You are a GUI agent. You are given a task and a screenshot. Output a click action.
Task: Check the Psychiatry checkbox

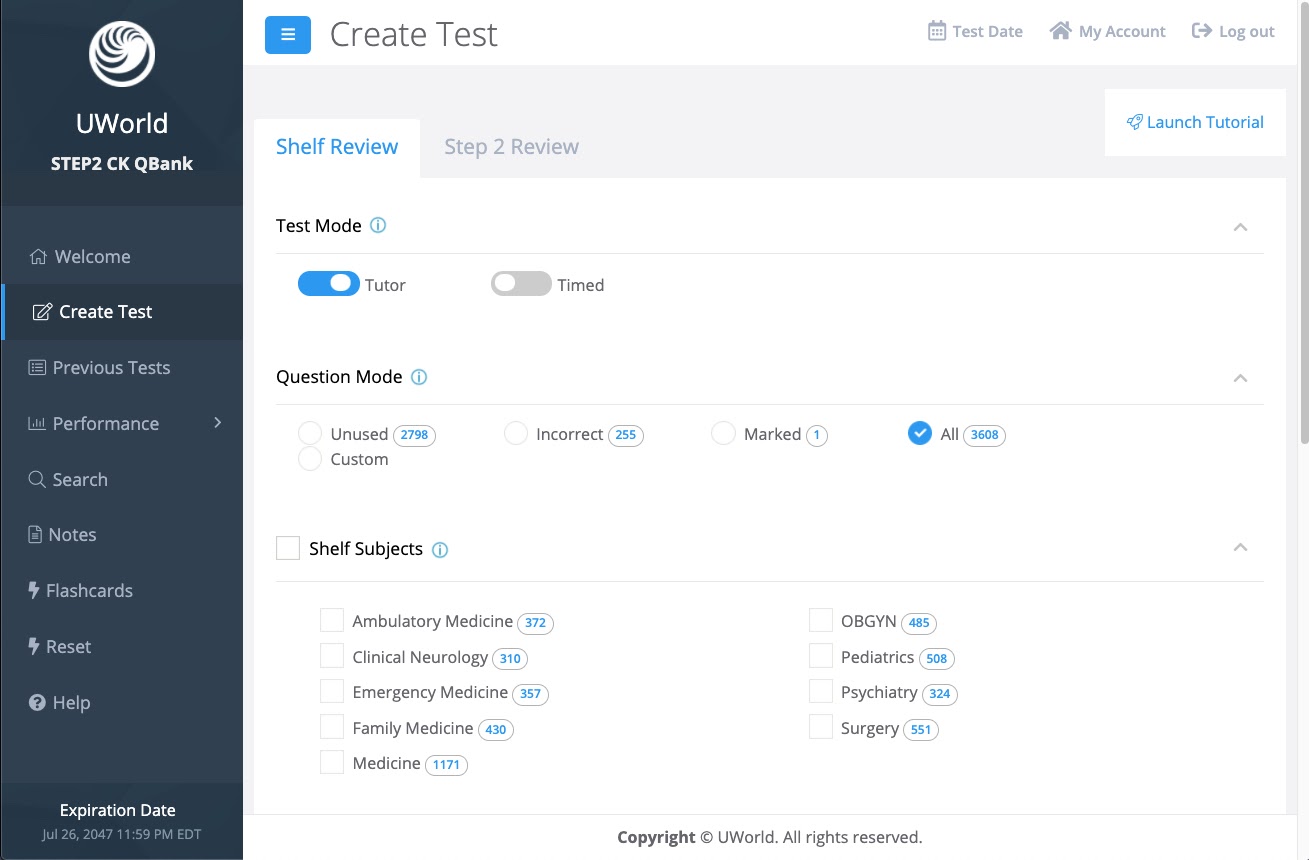(821, 691)
